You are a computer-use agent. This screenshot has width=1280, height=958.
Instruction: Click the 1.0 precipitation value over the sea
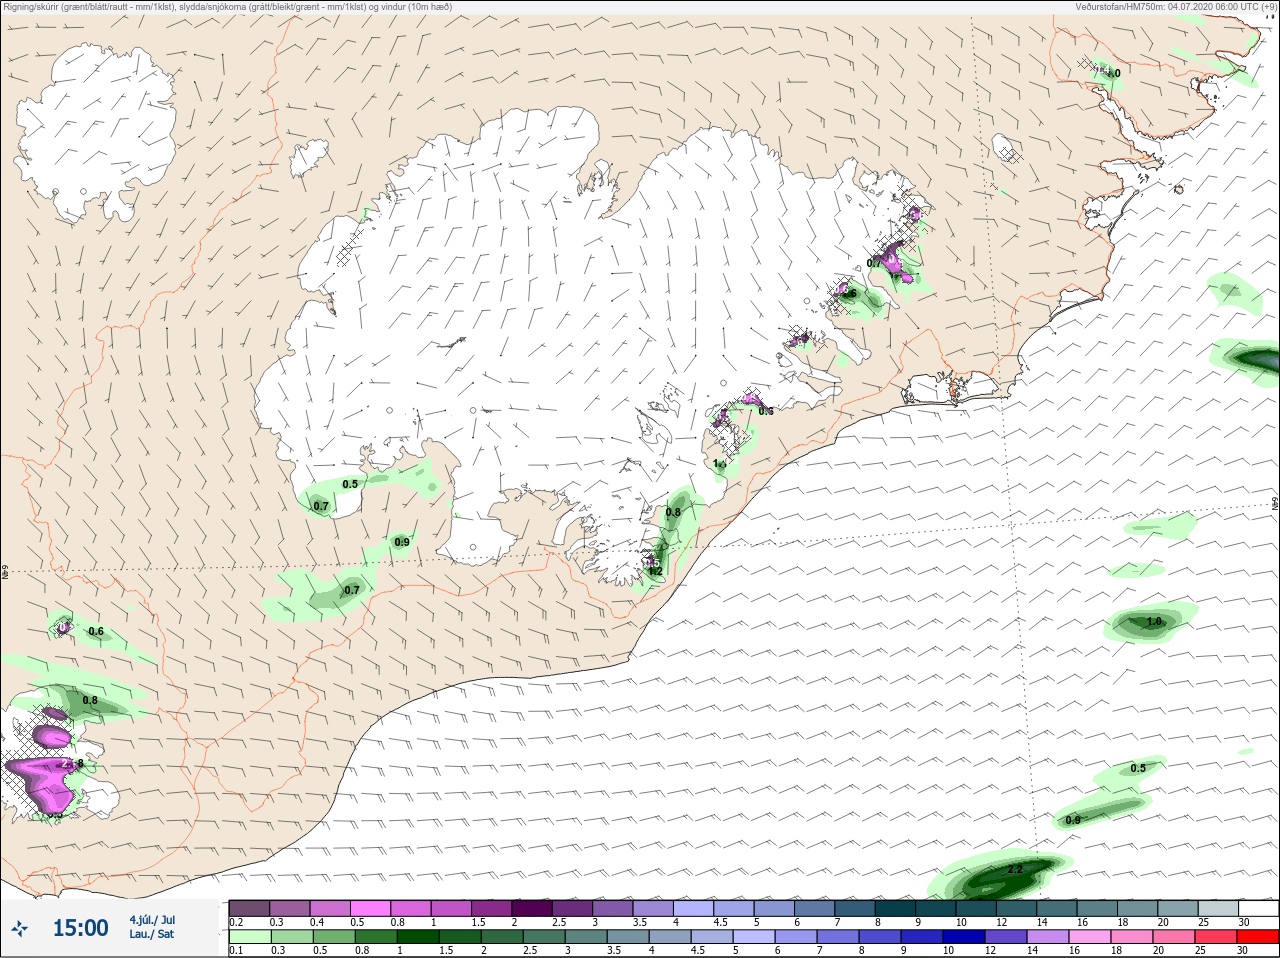click(x=1154, y=622)
